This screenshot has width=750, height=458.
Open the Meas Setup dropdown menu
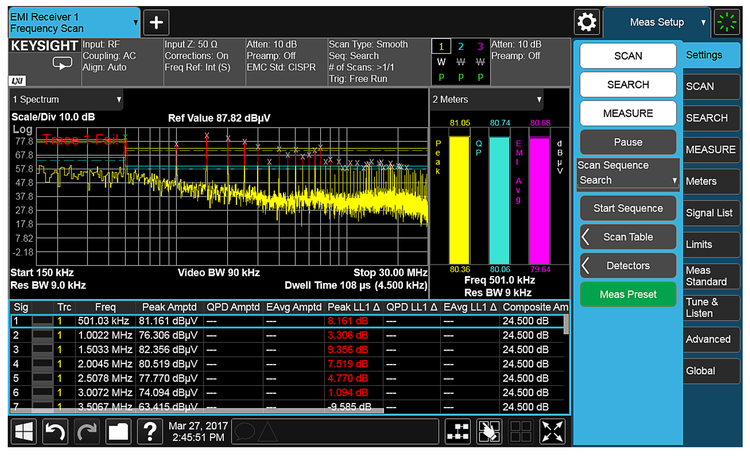[x=656, y=22]
